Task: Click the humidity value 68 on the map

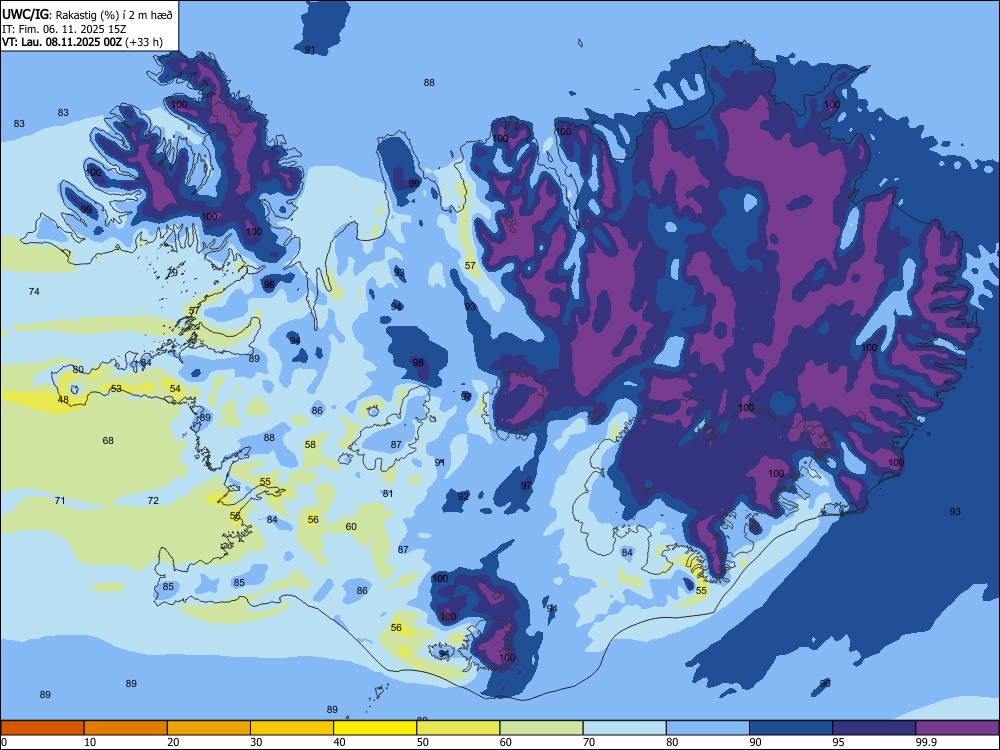Action: 108,441
